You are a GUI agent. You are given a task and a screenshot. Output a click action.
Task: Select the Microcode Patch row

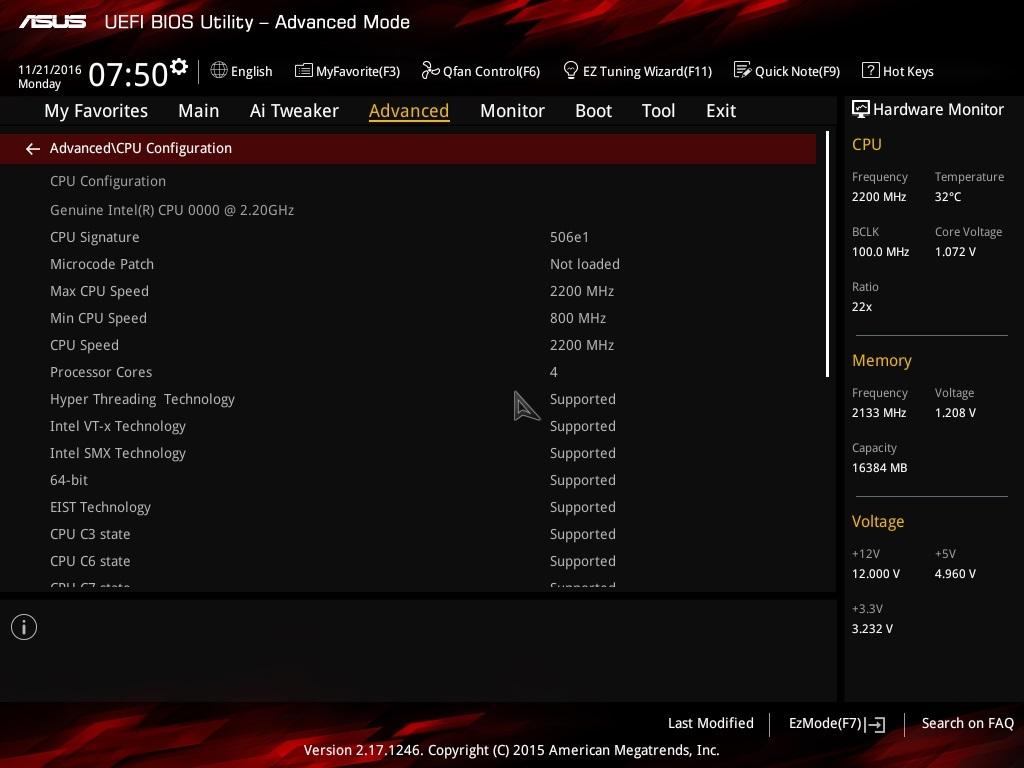point(408,264)
